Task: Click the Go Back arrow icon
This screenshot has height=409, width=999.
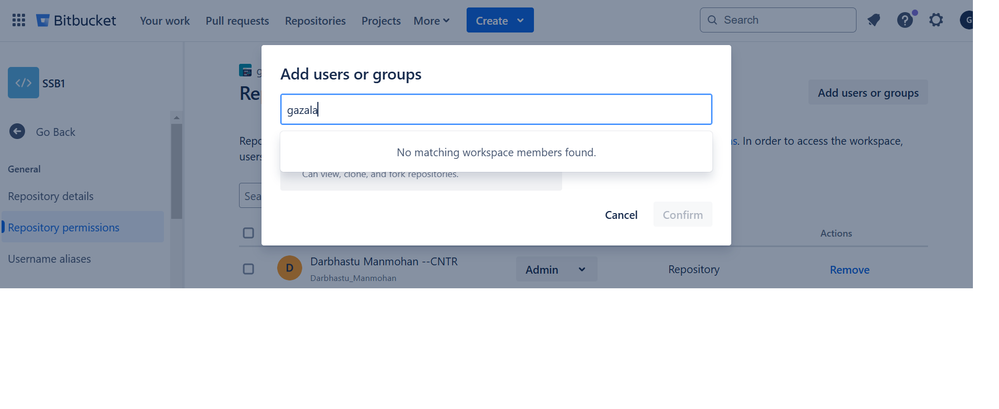Action: pos(17,131)
